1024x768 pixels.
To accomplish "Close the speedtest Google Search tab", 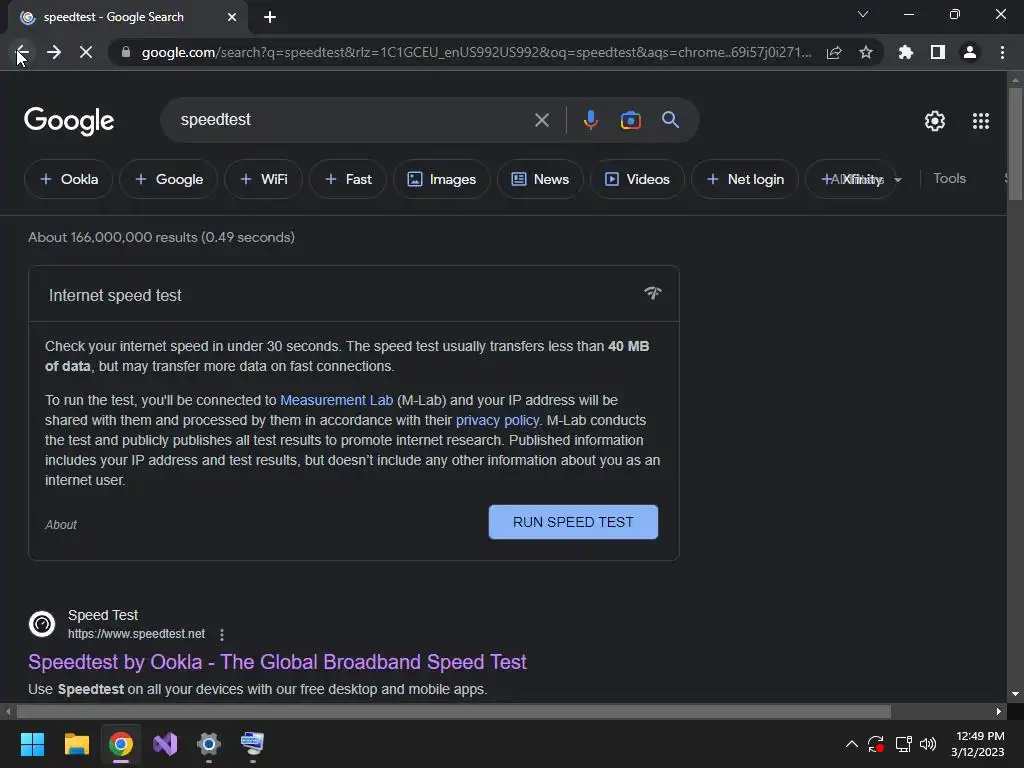I will pos(232,17).
